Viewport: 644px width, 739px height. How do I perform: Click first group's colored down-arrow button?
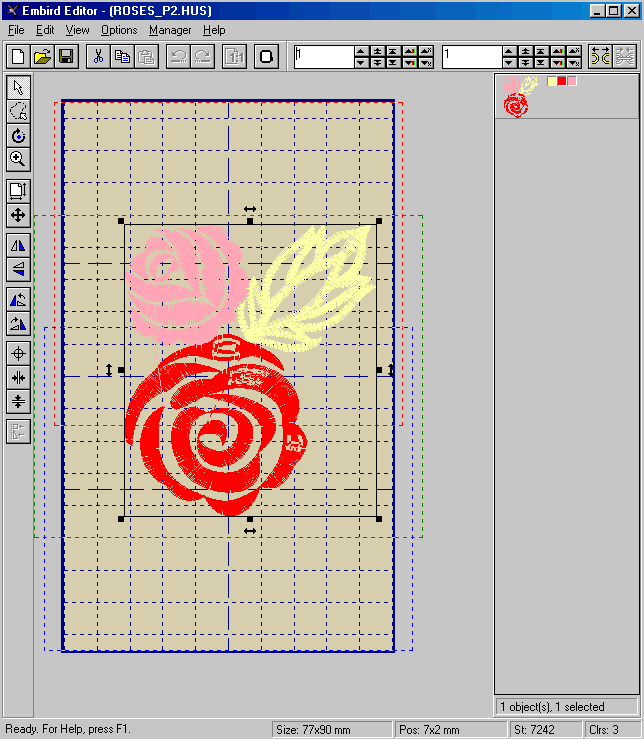(x=410, y=63)
